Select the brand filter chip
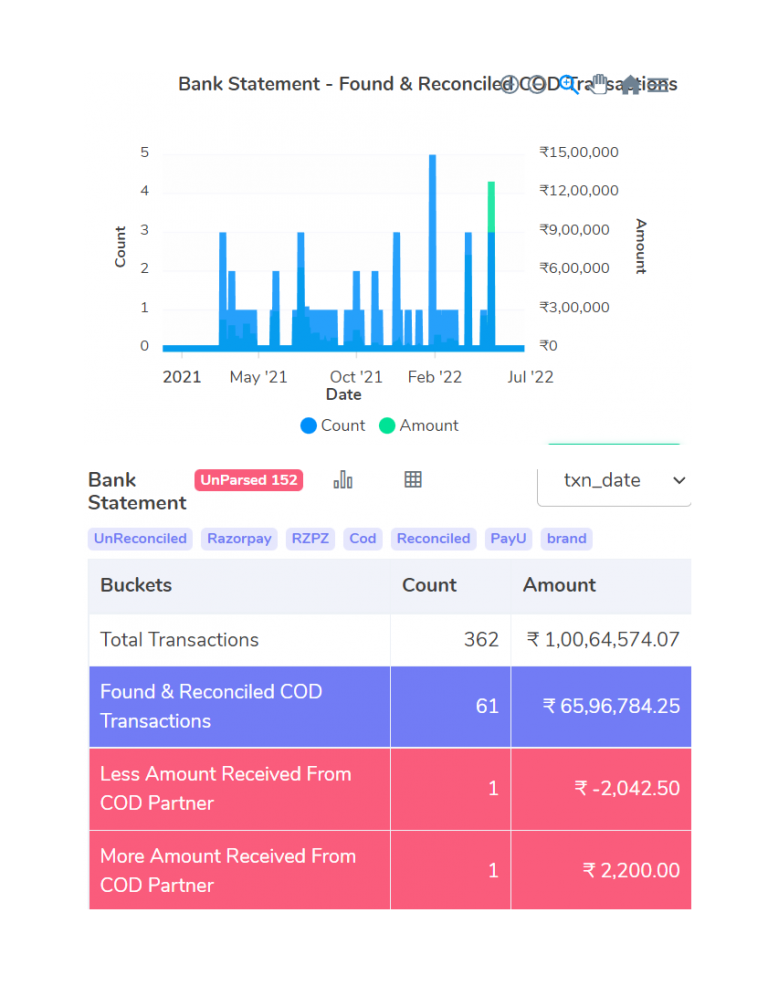 (x=566, y=538)
